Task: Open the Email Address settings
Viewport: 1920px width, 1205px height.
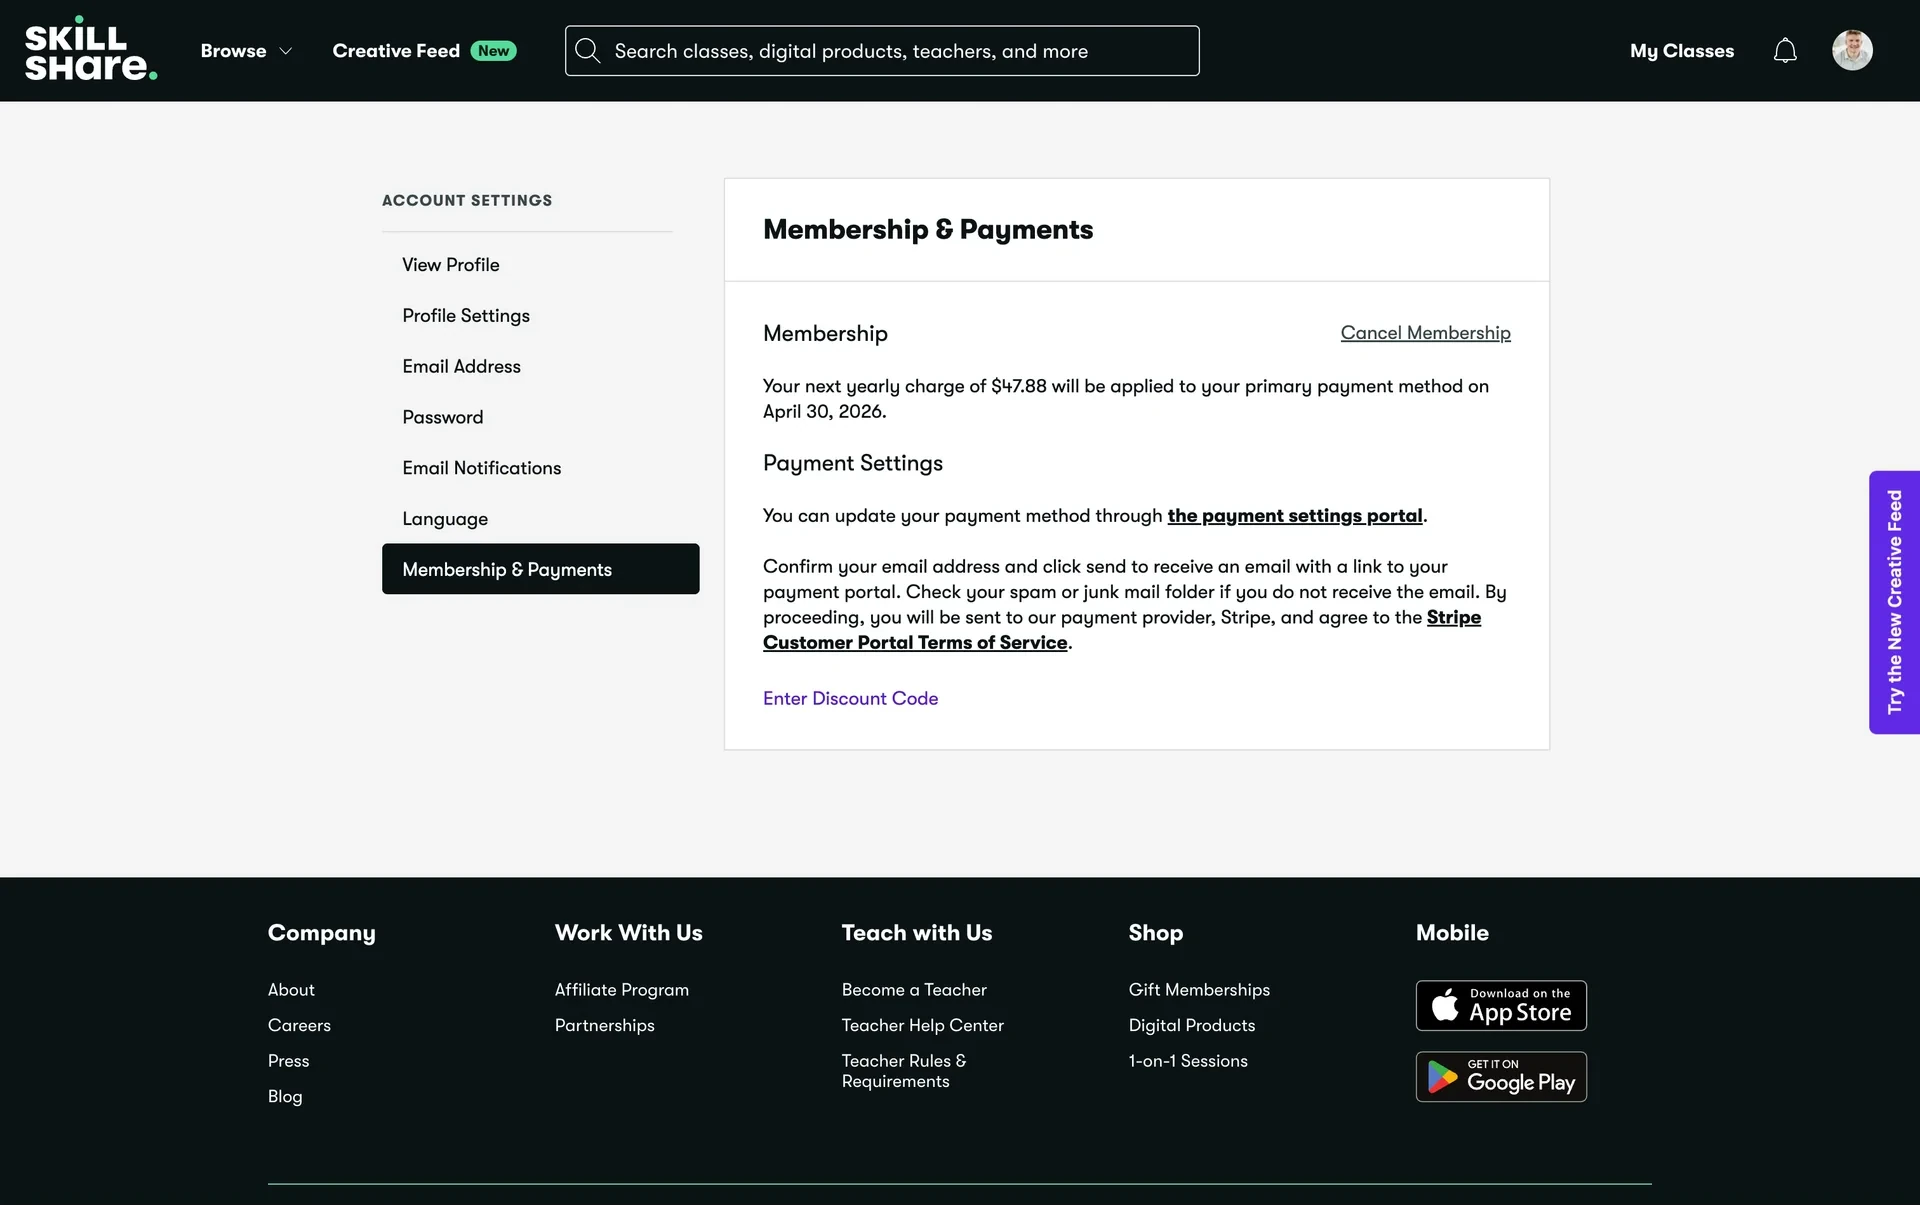Action: pos(461,366)
